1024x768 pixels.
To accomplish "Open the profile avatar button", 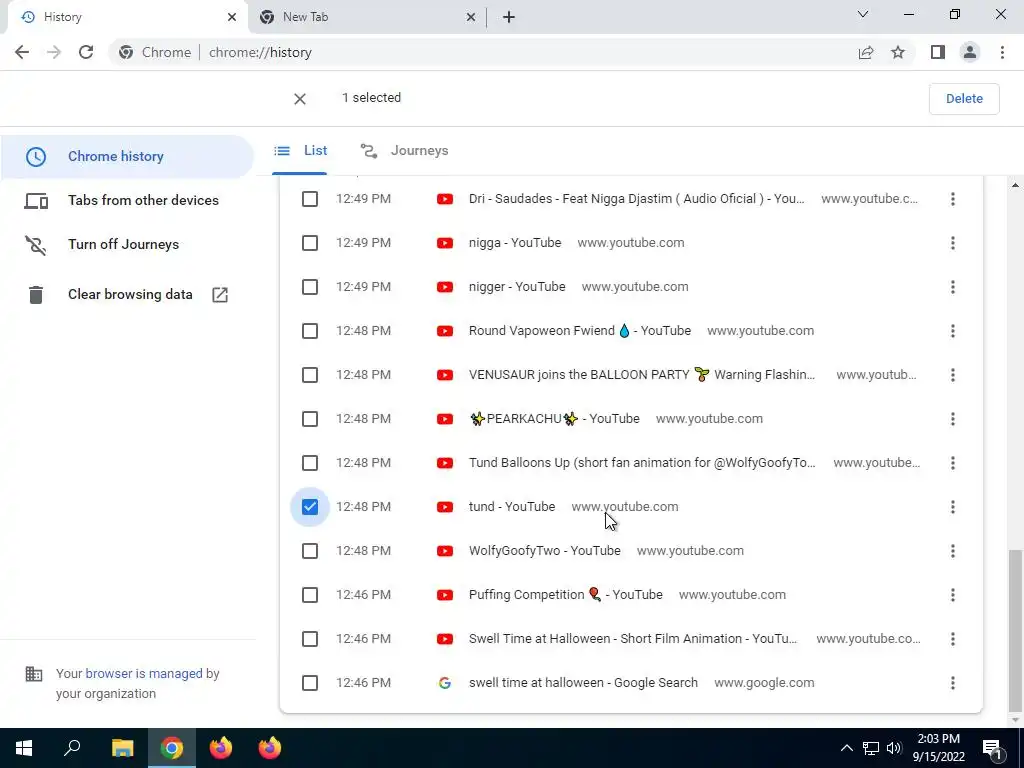I will 970,52.
